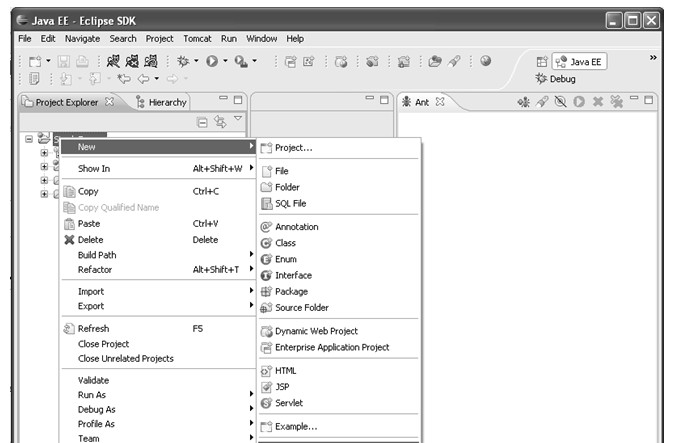
Task: Open the dropdown arrow beside External Tools icon
Action: (254, 61)
